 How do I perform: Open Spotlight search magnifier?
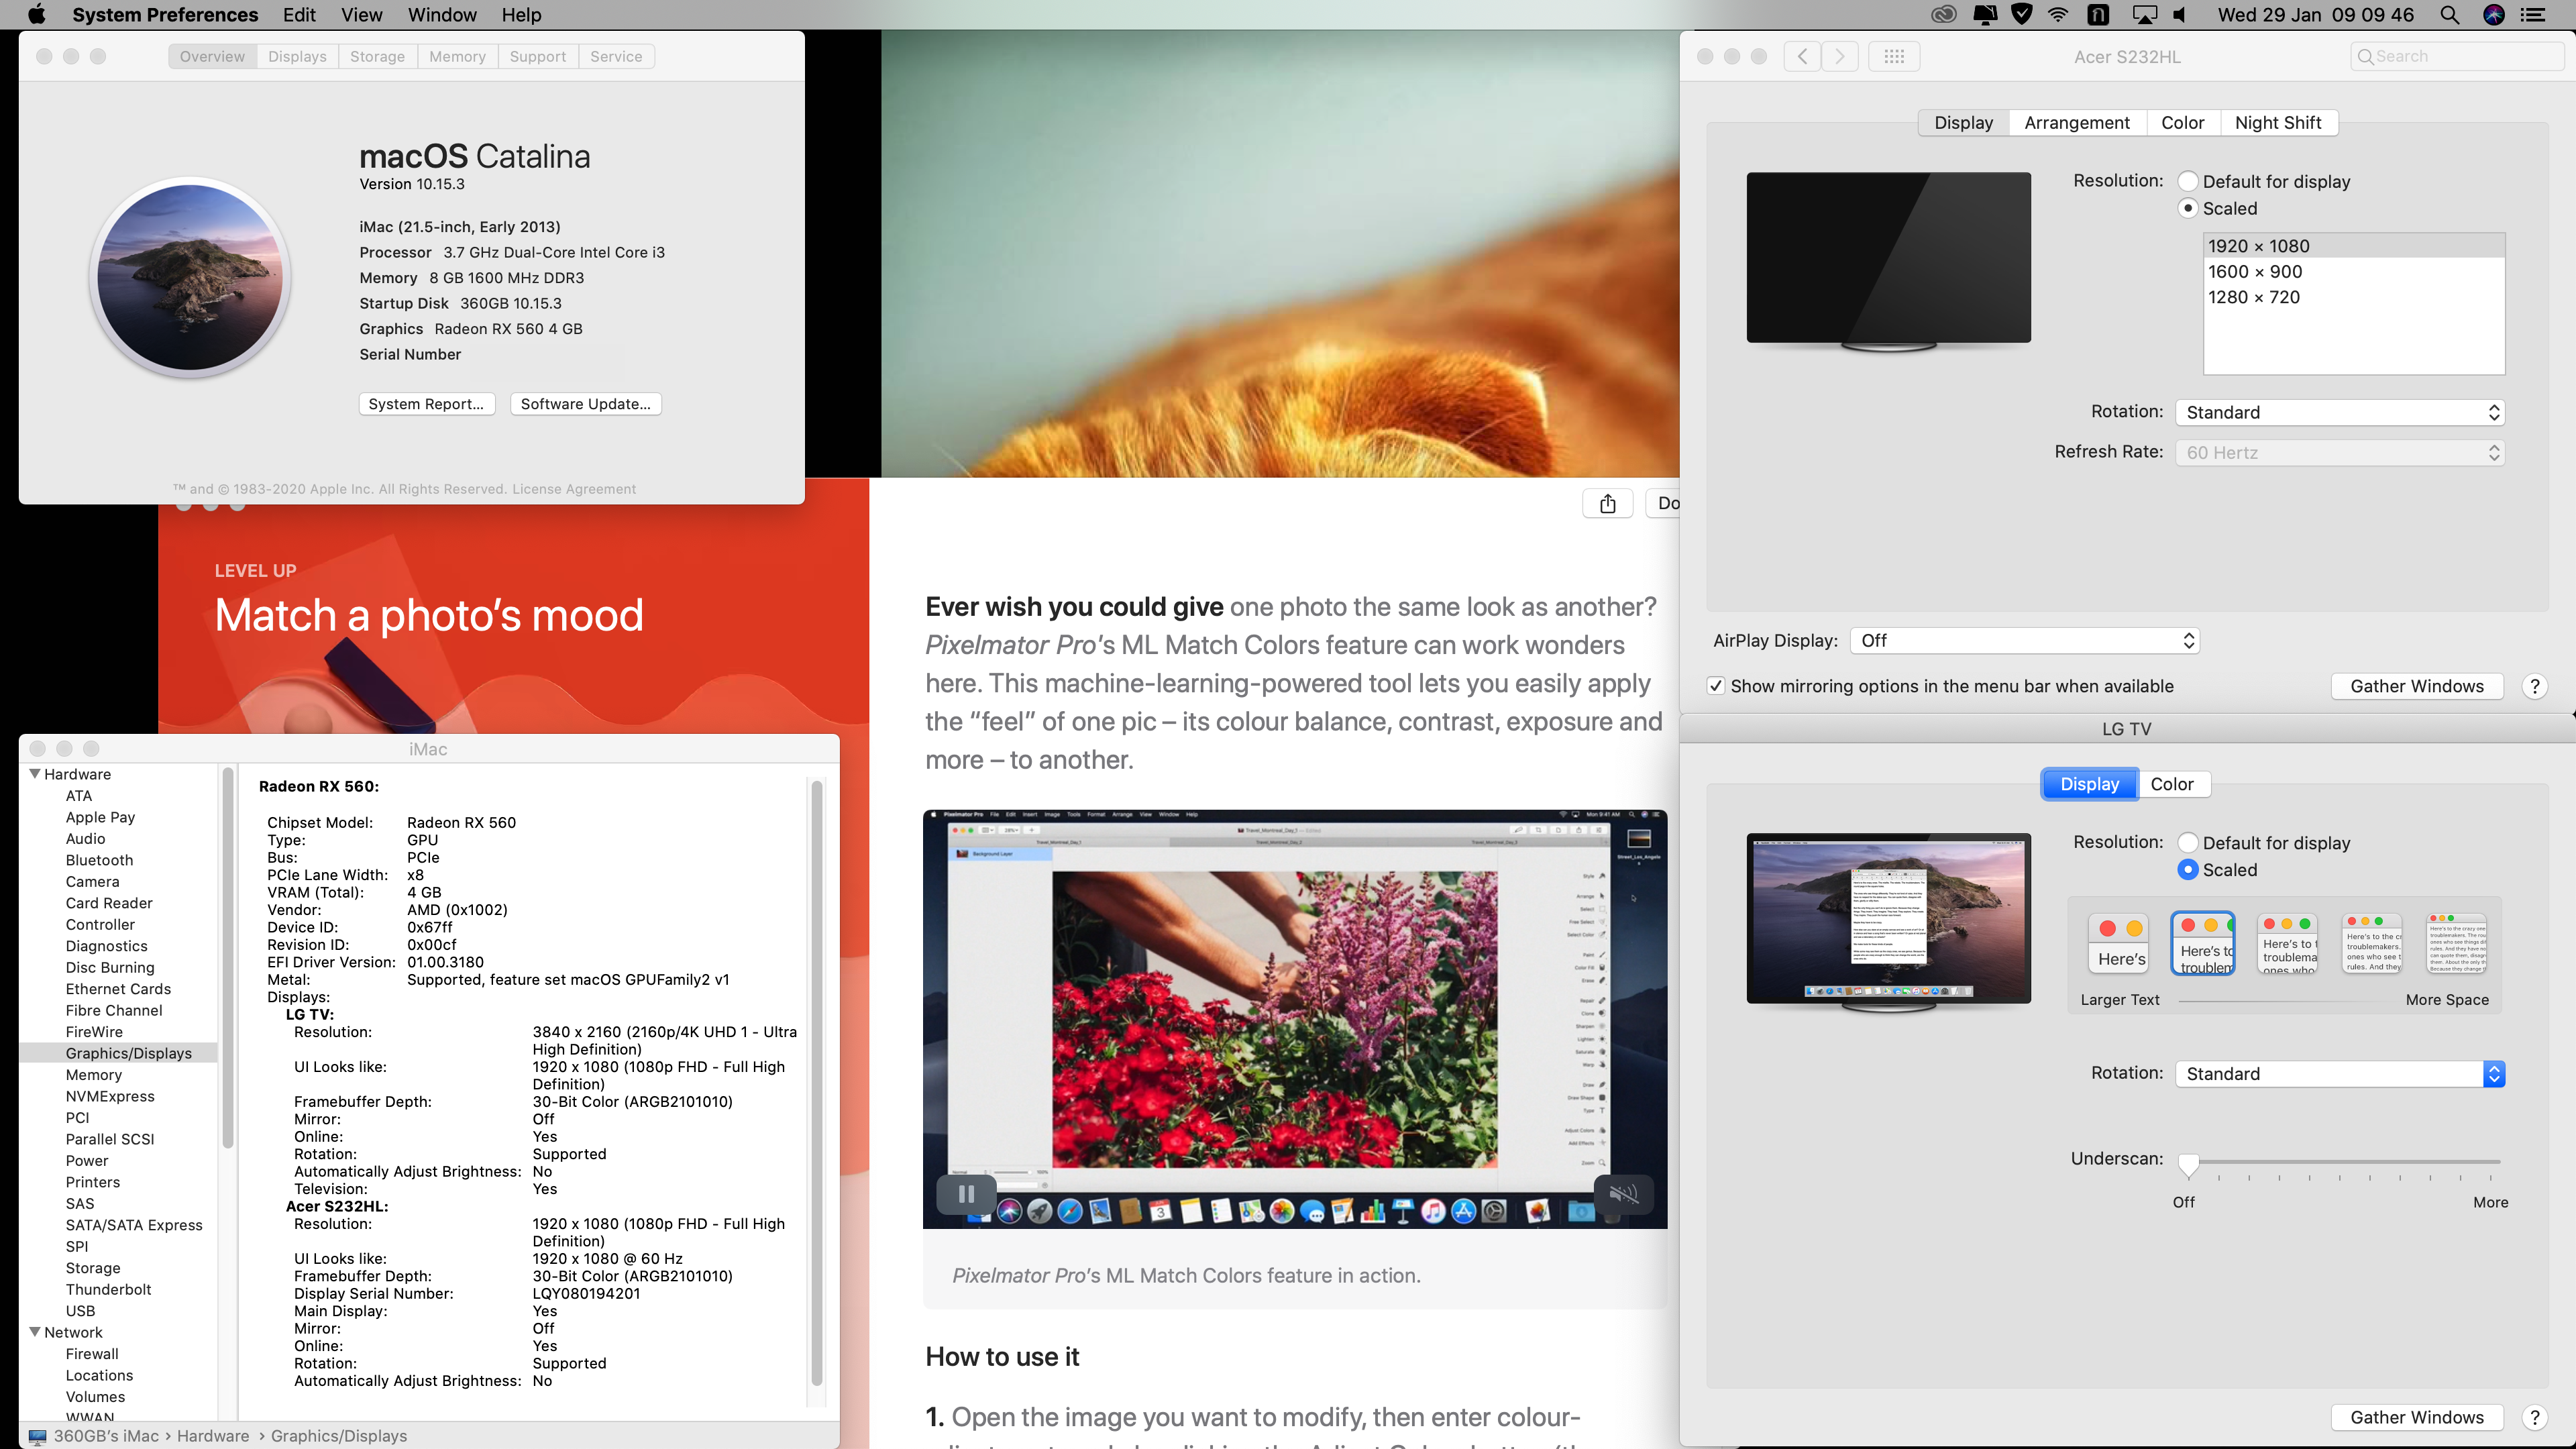point(2449,15)
